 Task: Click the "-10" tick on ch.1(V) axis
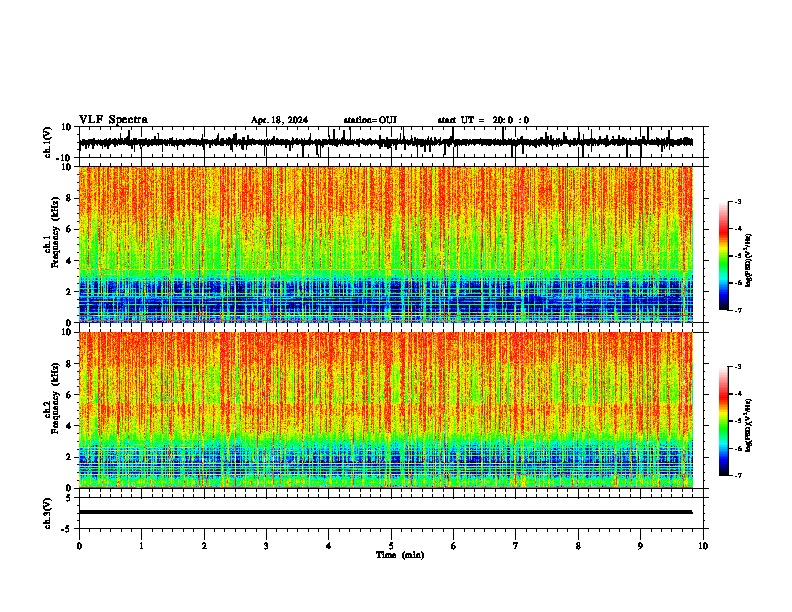[65, 158]
